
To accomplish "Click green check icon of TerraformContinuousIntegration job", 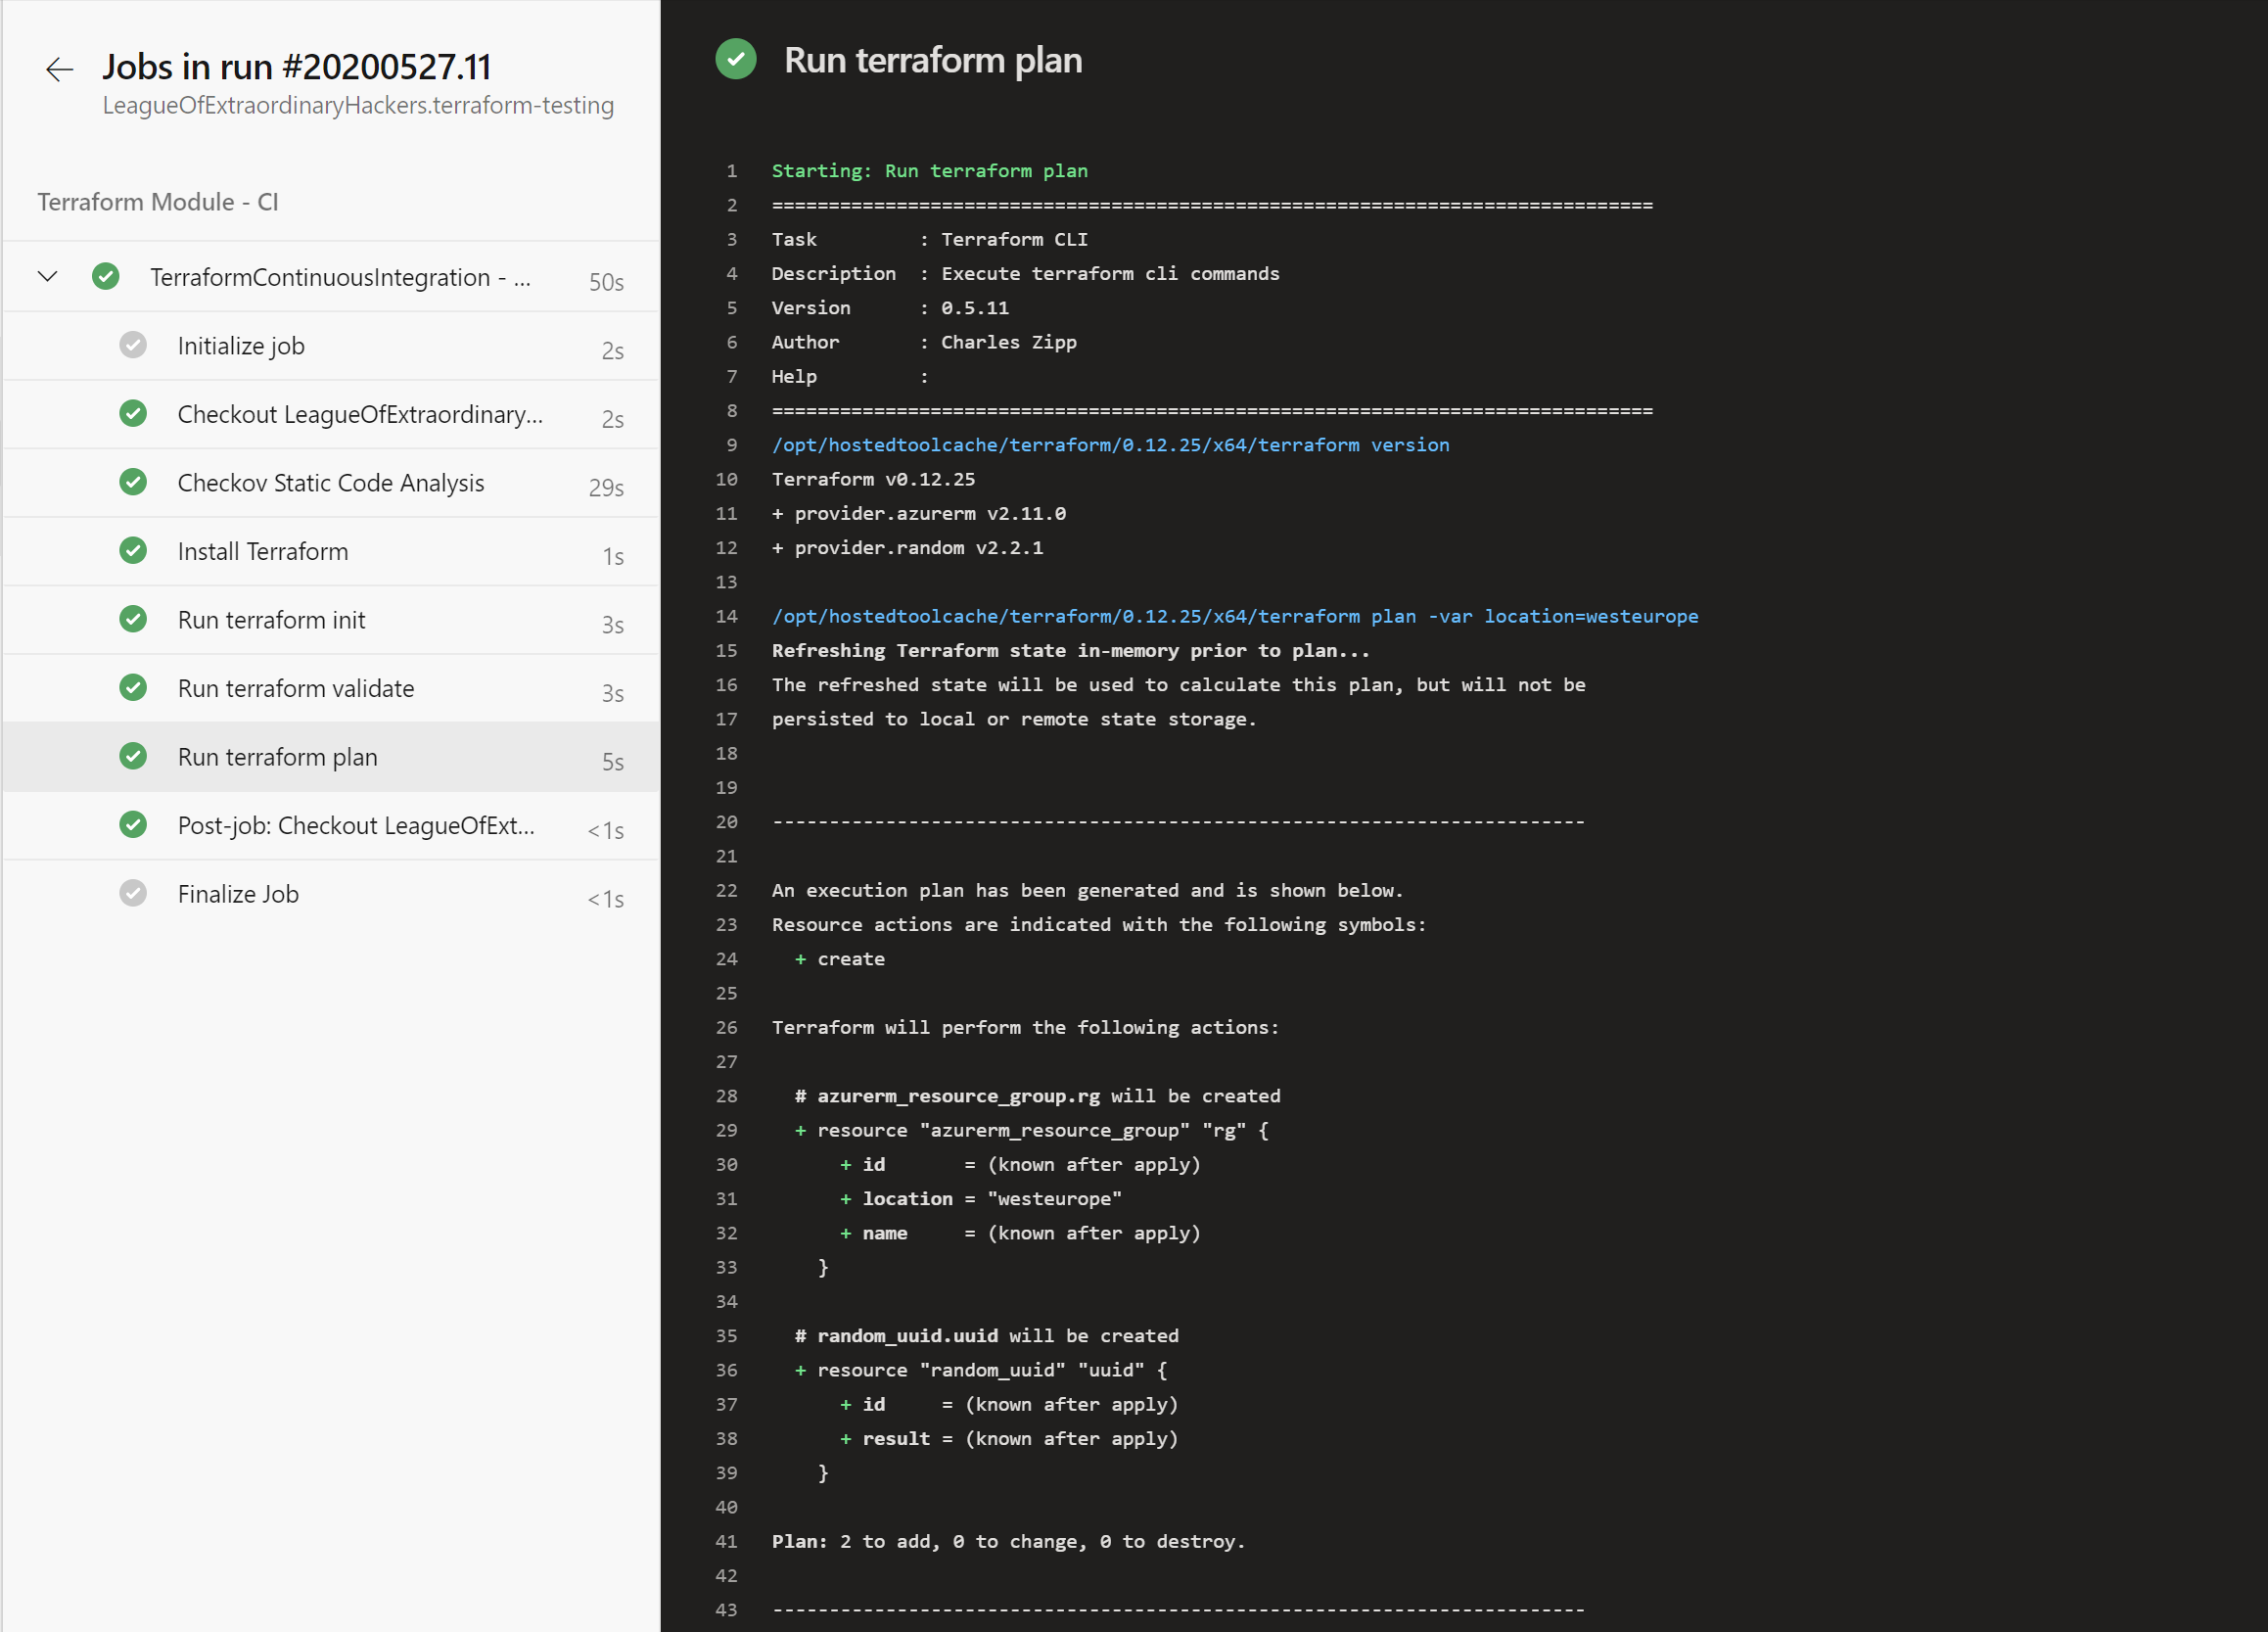I will pyautogui.click(x=106, y=276).
